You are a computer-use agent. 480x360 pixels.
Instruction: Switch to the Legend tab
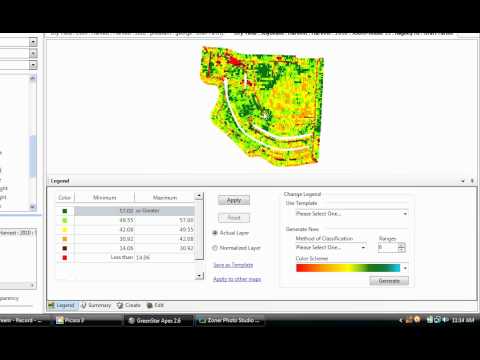[62, 305]
